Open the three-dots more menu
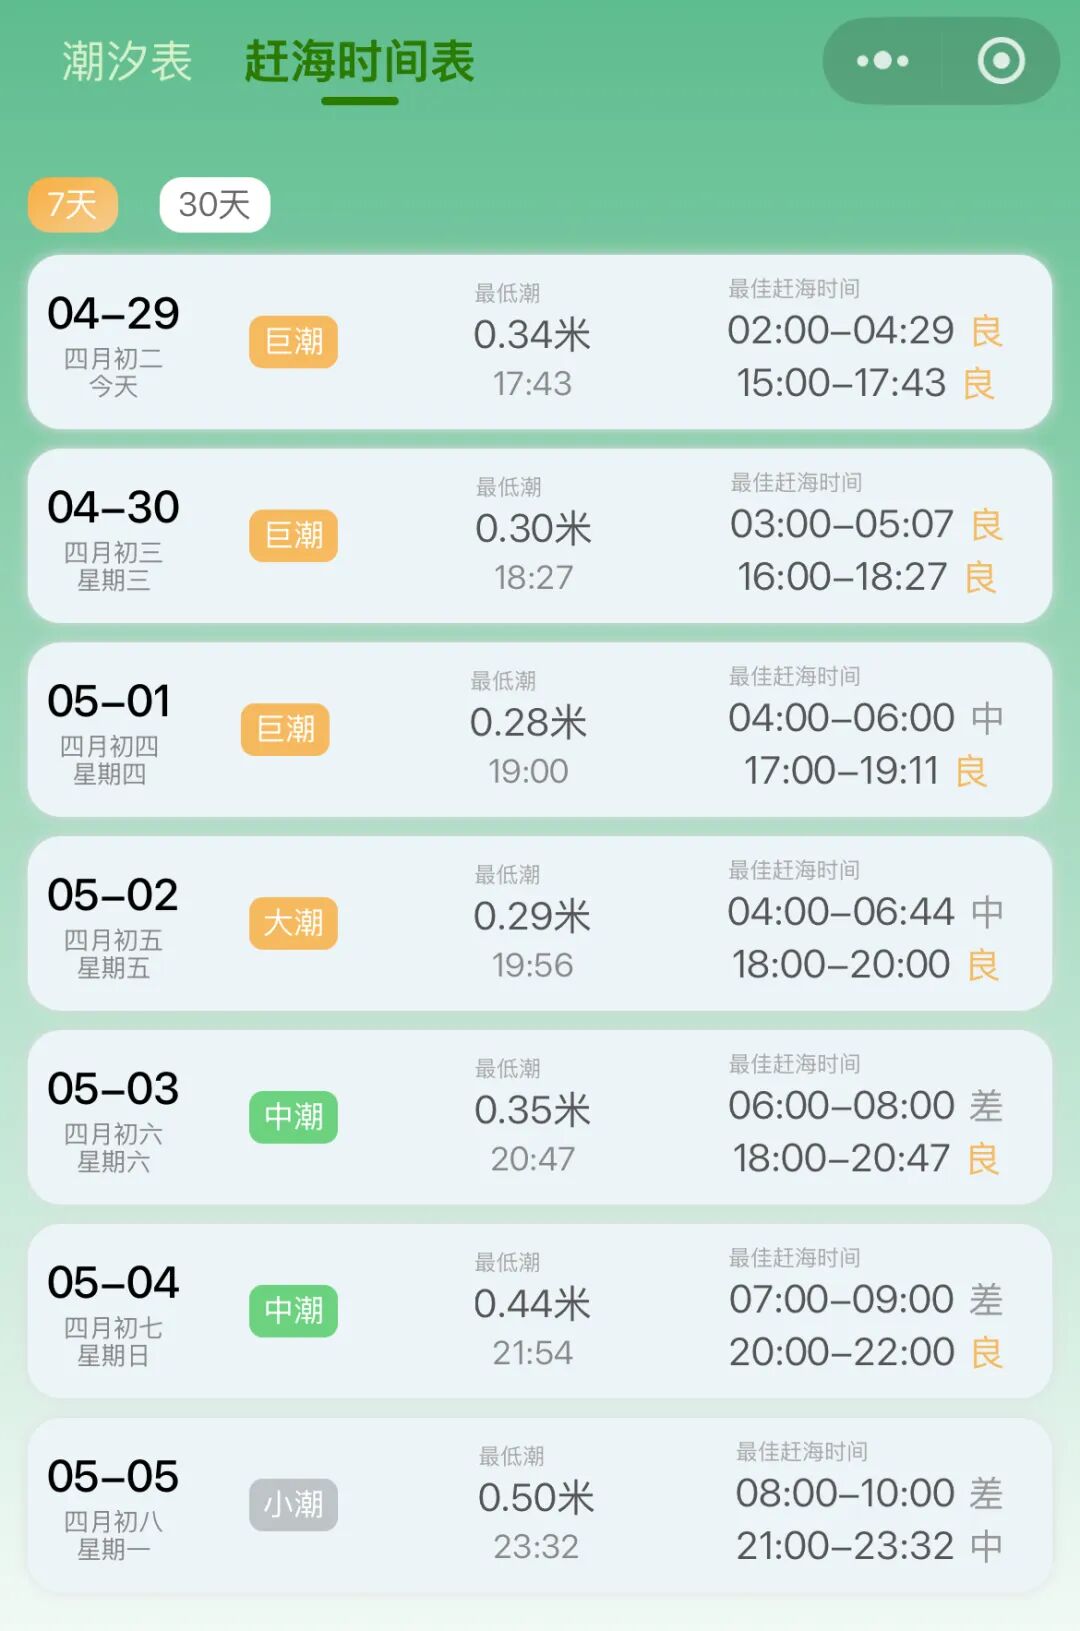The image size is (1080, 1631). coord(882,61)
